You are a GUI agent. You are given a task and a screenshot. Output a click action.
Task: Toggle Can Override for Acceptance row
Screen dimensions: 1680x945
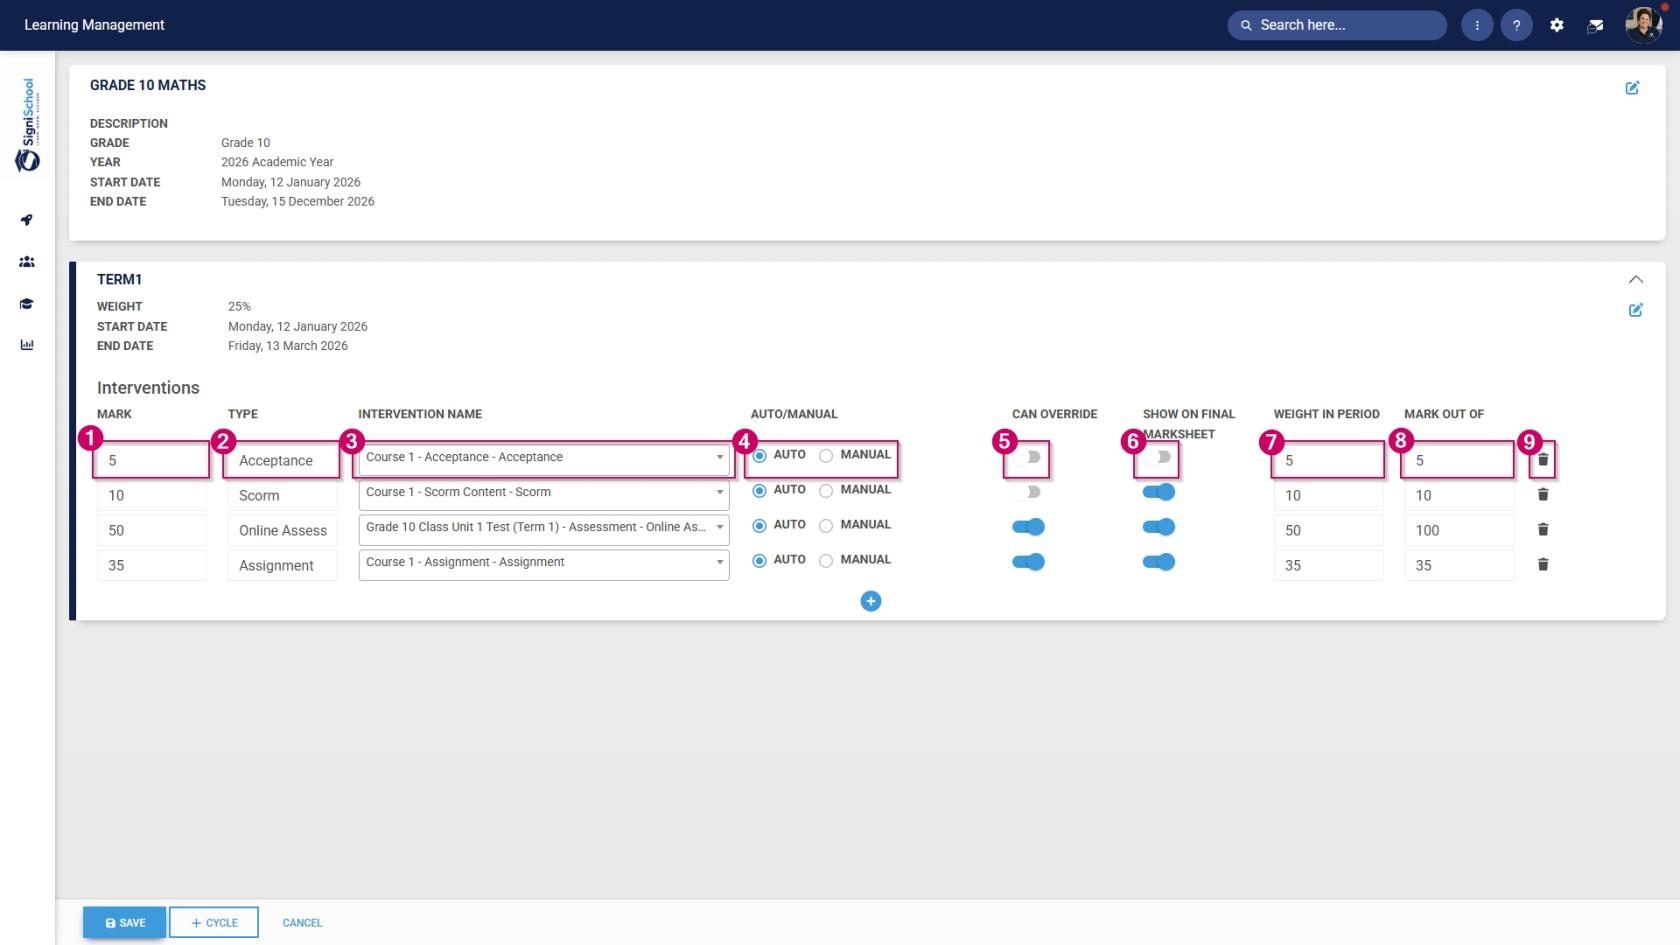(x=1027, y=457)
